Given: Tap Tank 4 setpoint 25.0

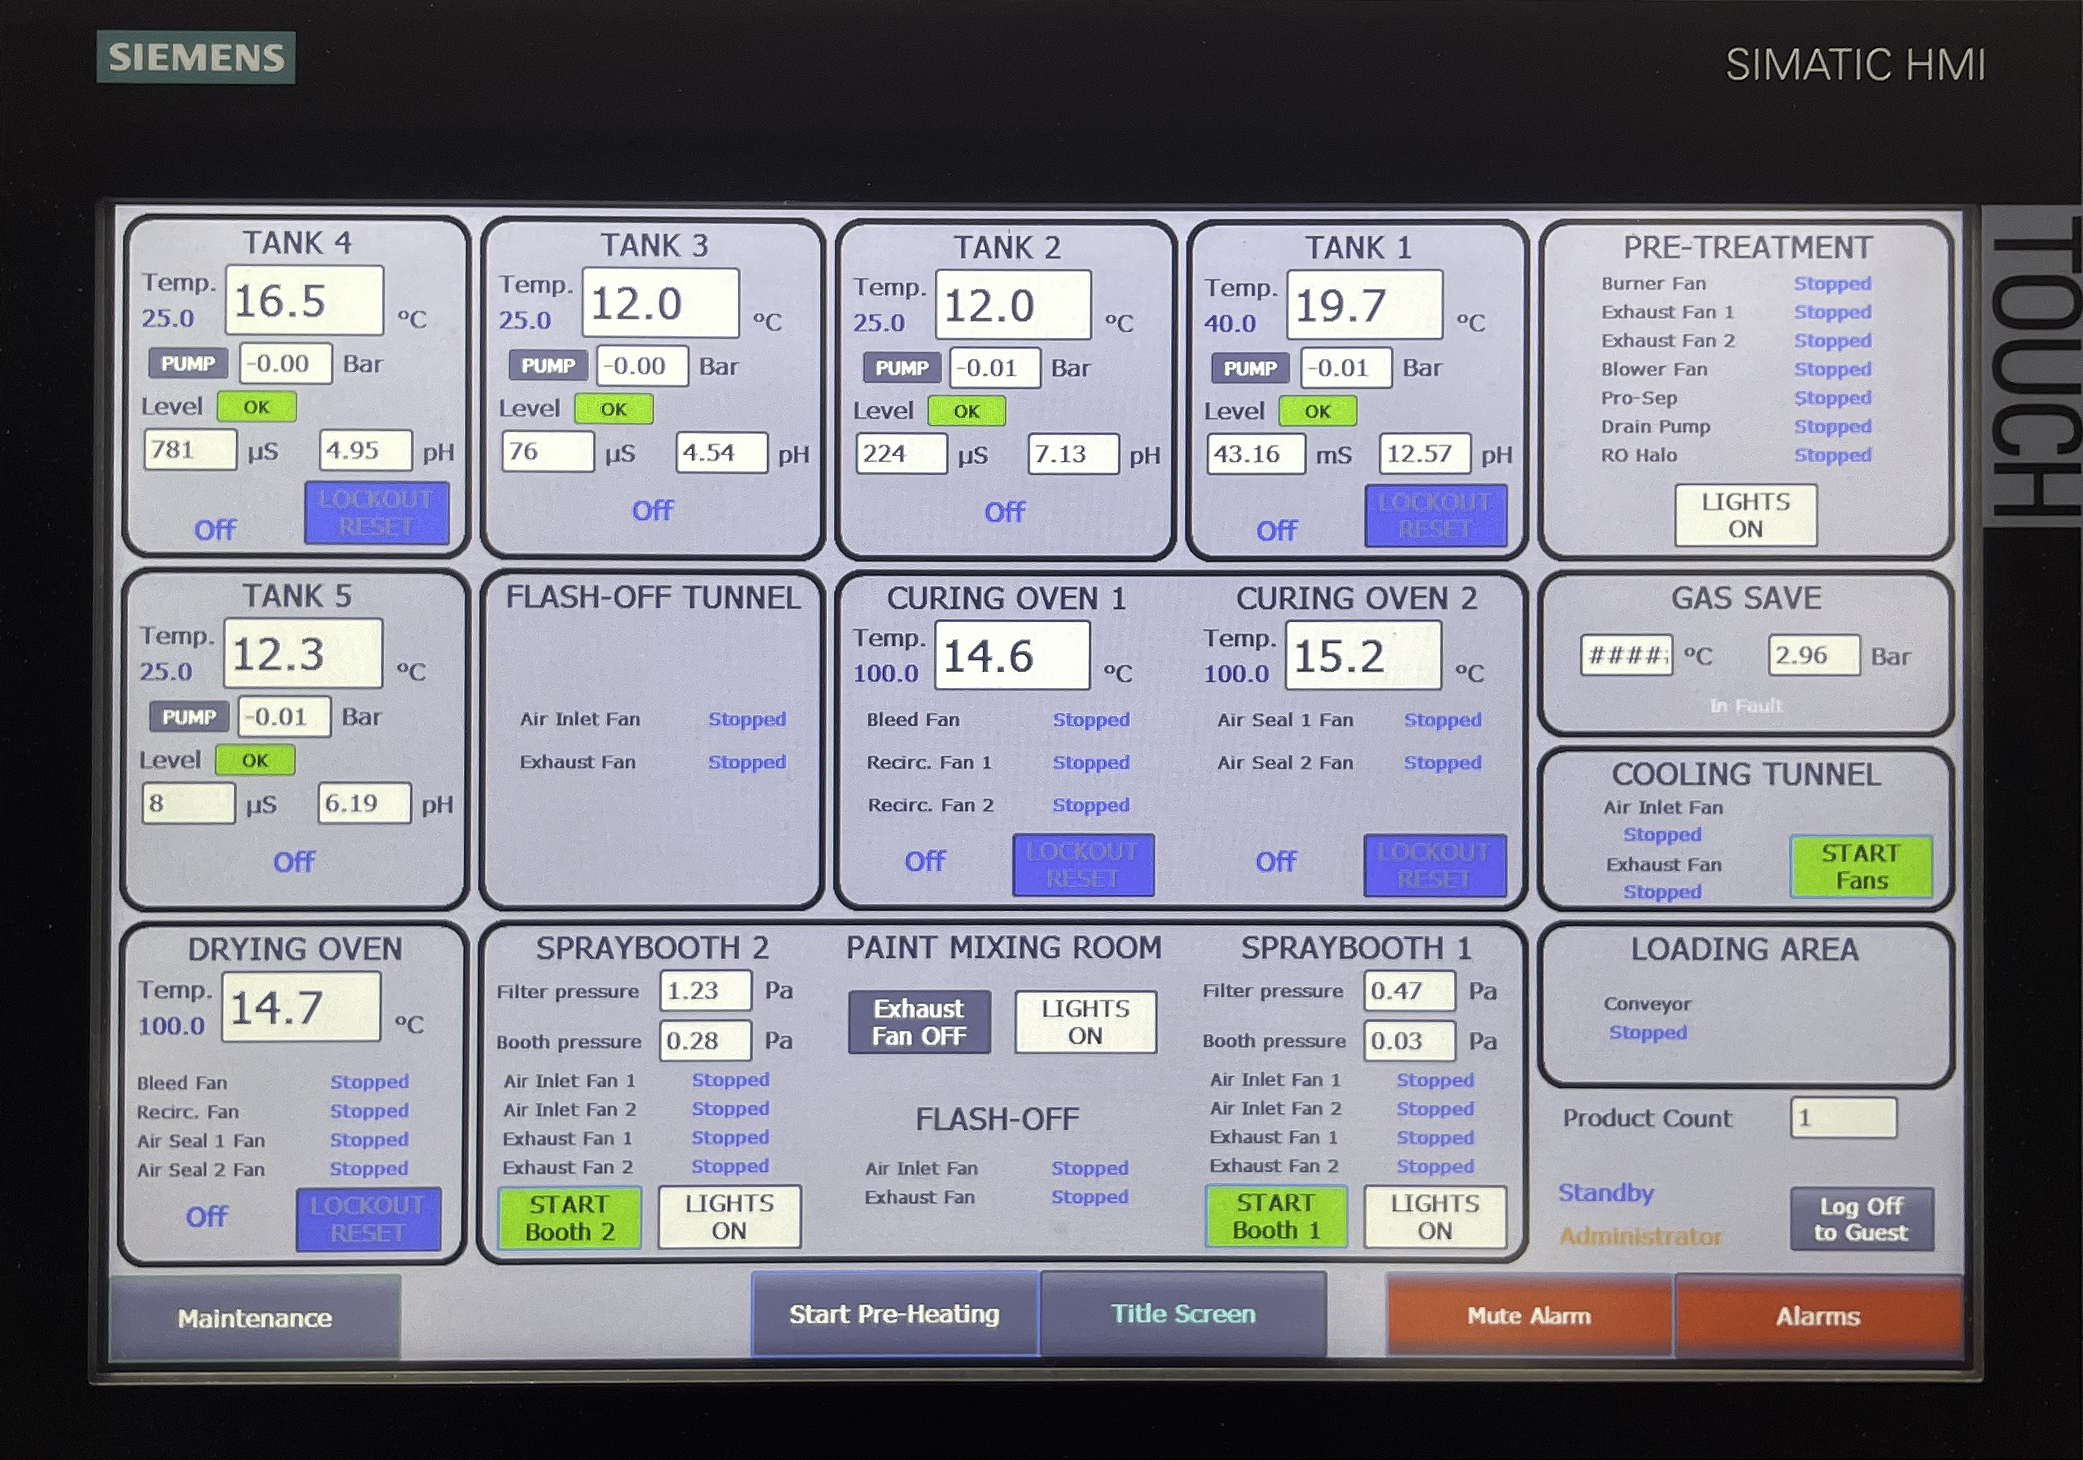Looking at the screenshot, I should coord(167,318).
